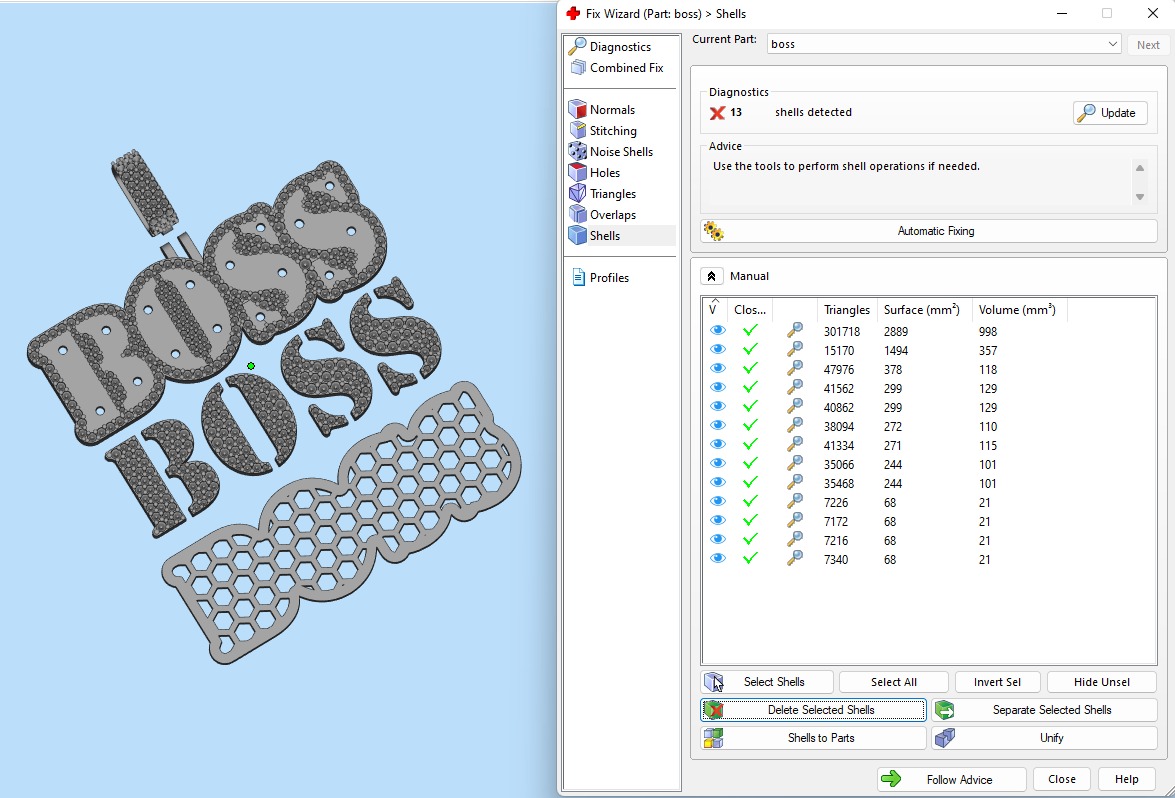Image resolution: width=1175 pixels, height=798 pixels.
Task: Activate the Select Shells tool
Action: pos(767,682)
